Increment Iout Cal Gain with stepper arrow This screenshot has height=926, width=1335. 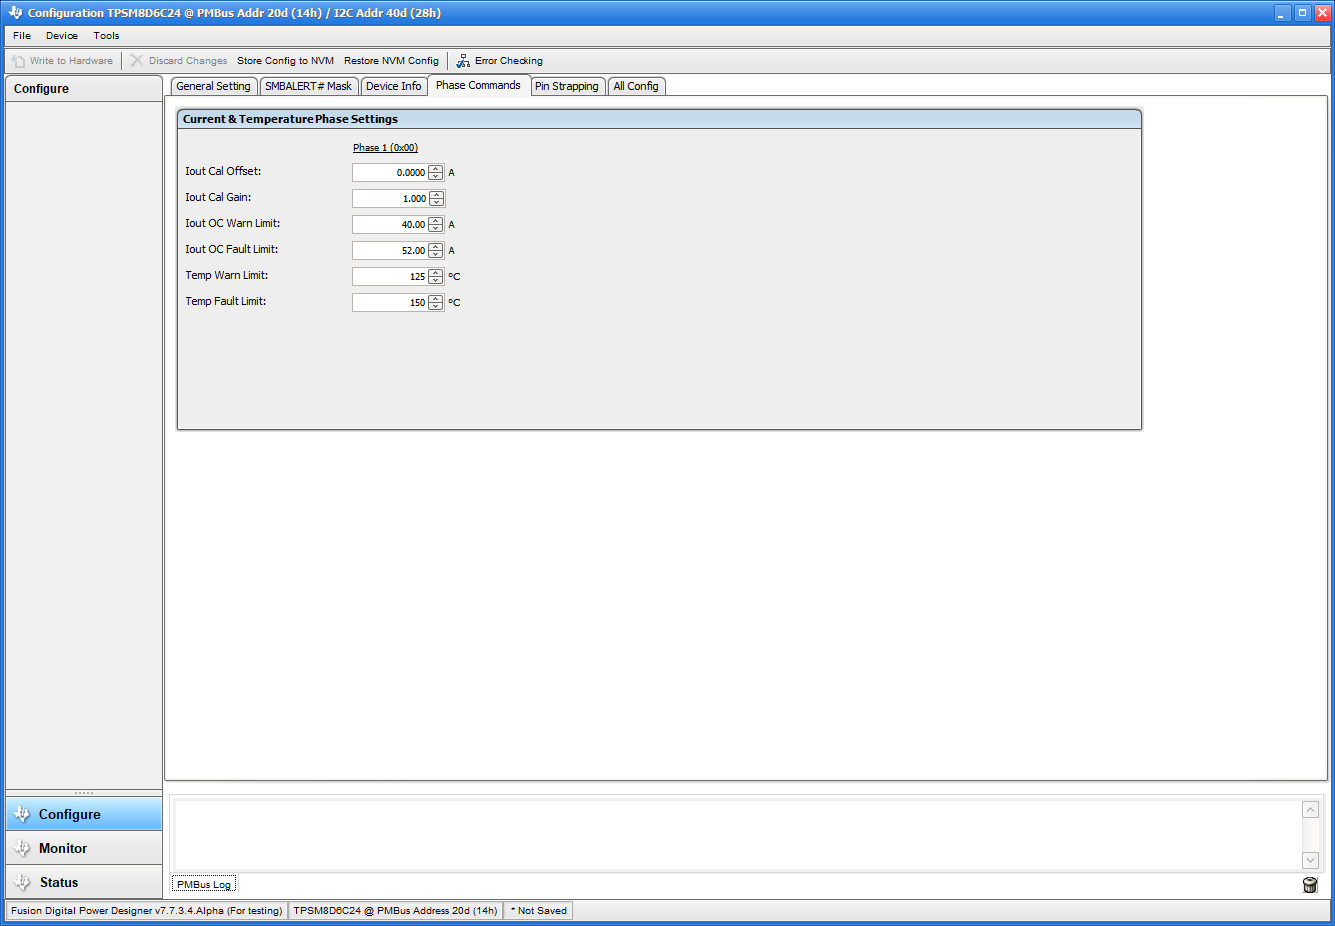pyautogui.click(x=435, y=194)
